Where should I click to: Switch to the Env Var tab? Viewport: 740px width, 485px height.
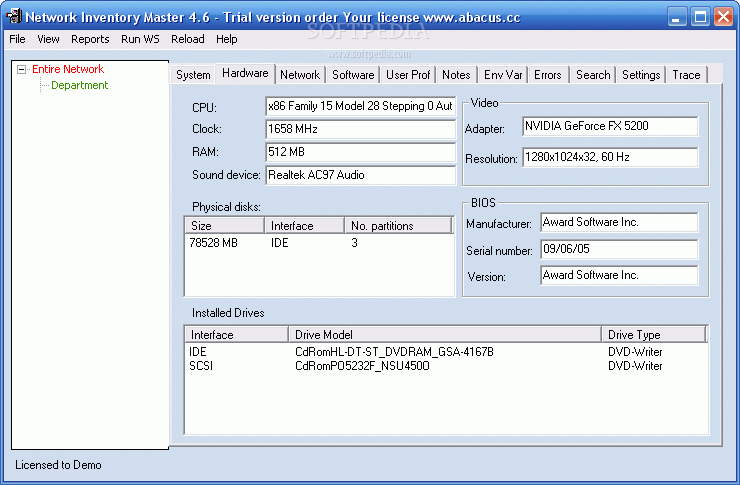(x=503, y=75)
